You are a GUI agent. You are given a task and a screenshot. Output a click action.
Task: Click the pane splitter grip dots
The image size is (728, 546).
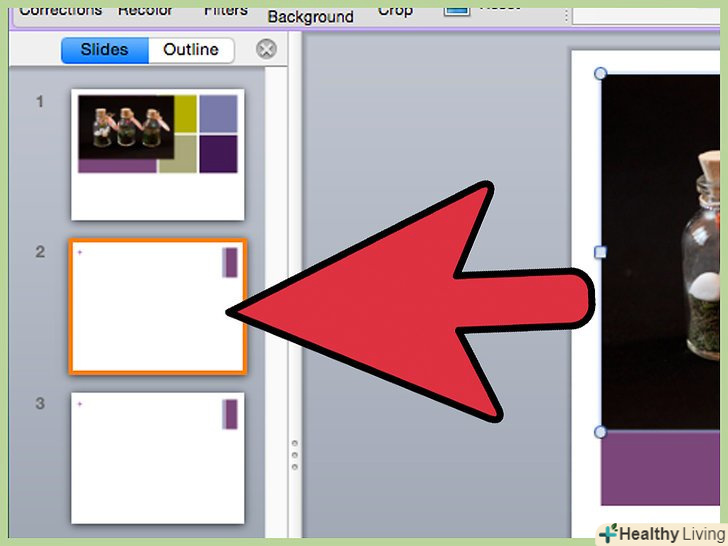[x=295, y=455]
